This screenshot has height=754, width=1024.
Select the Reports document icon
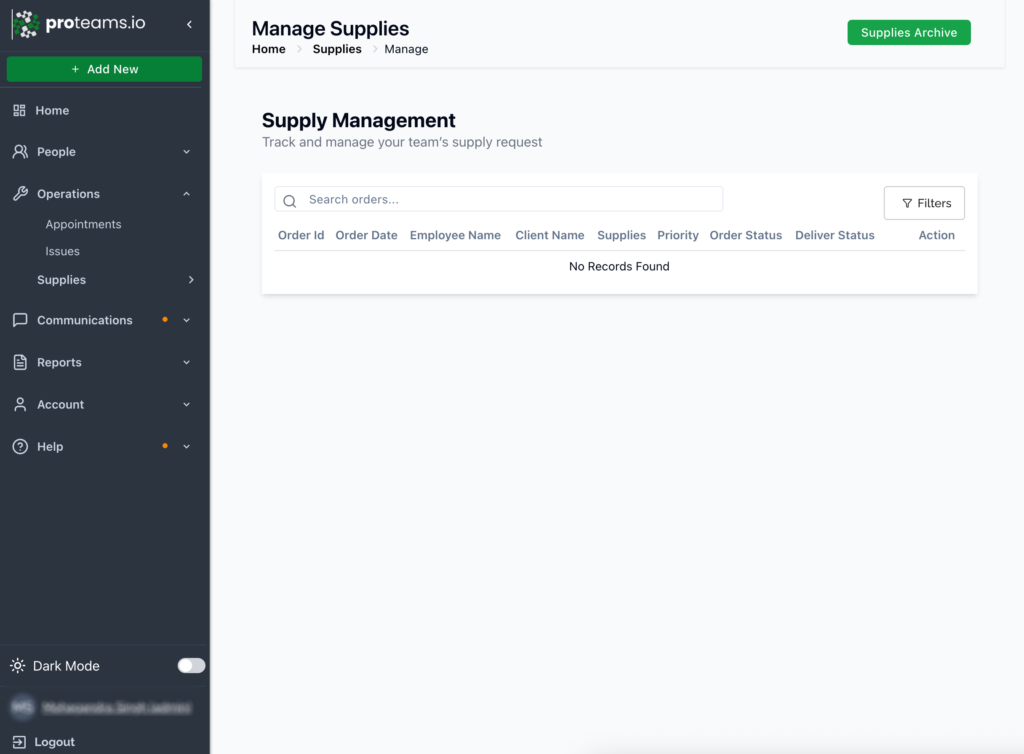coord(20,362)
